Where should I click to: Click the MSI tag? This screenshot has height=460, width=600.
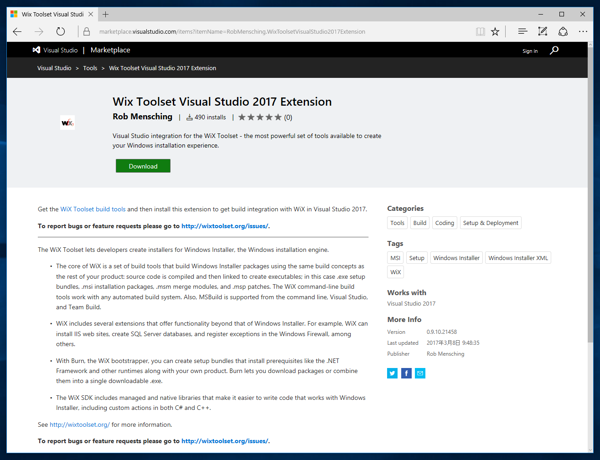click(x=395, y=258)
